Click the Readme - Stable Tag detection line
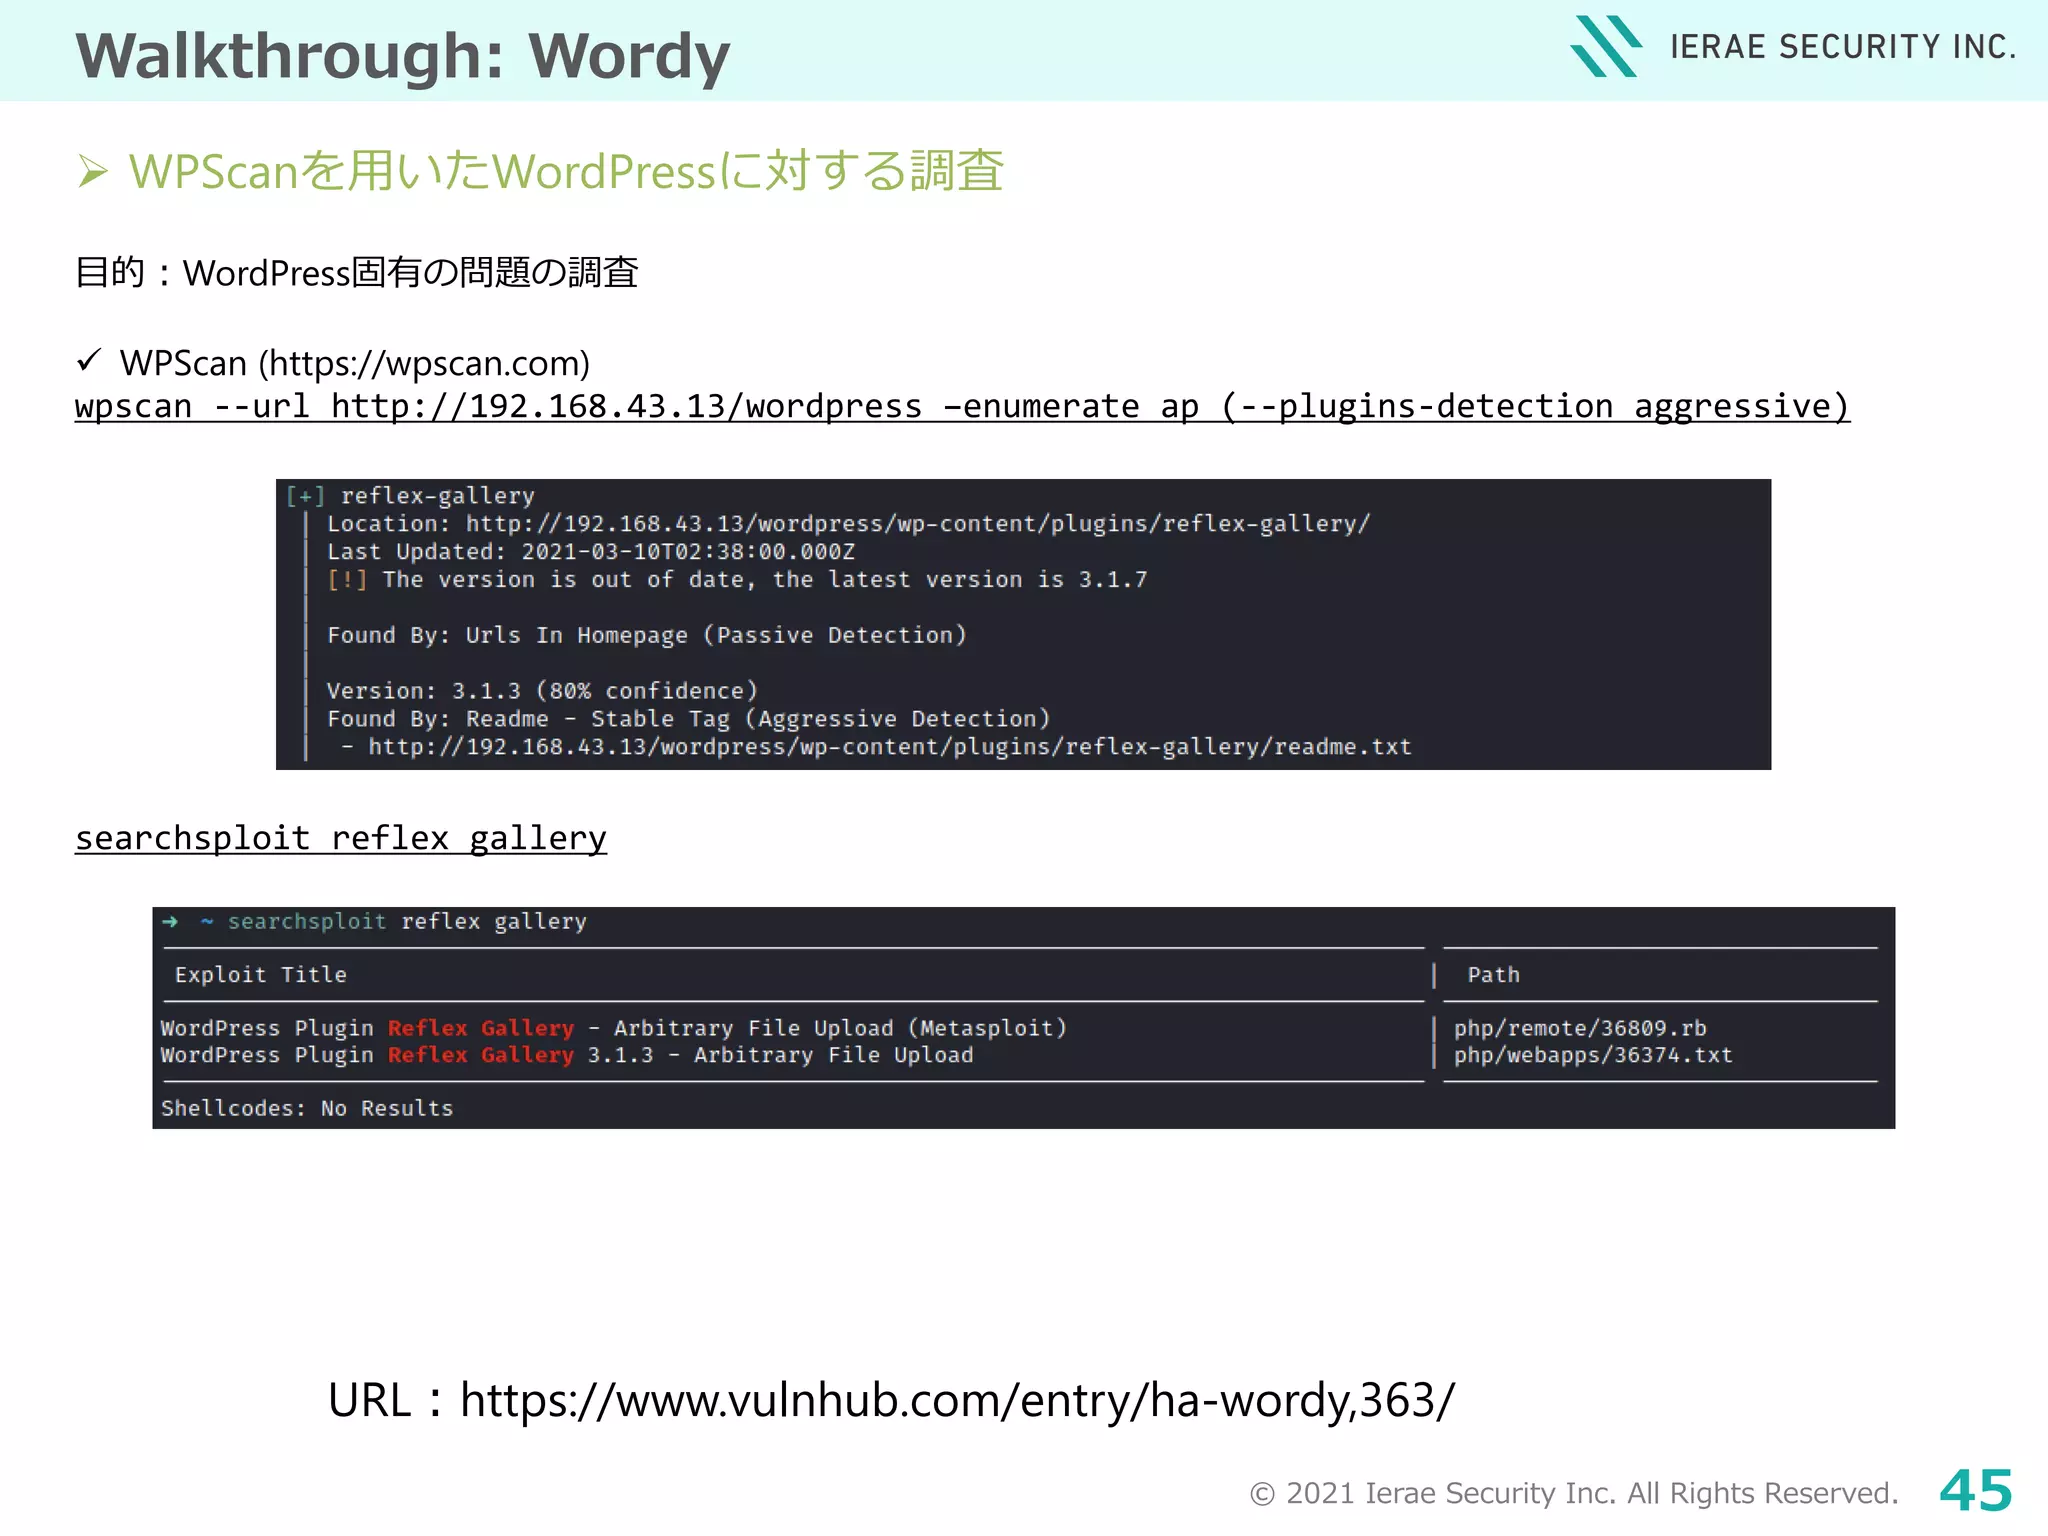 [688, 719]
